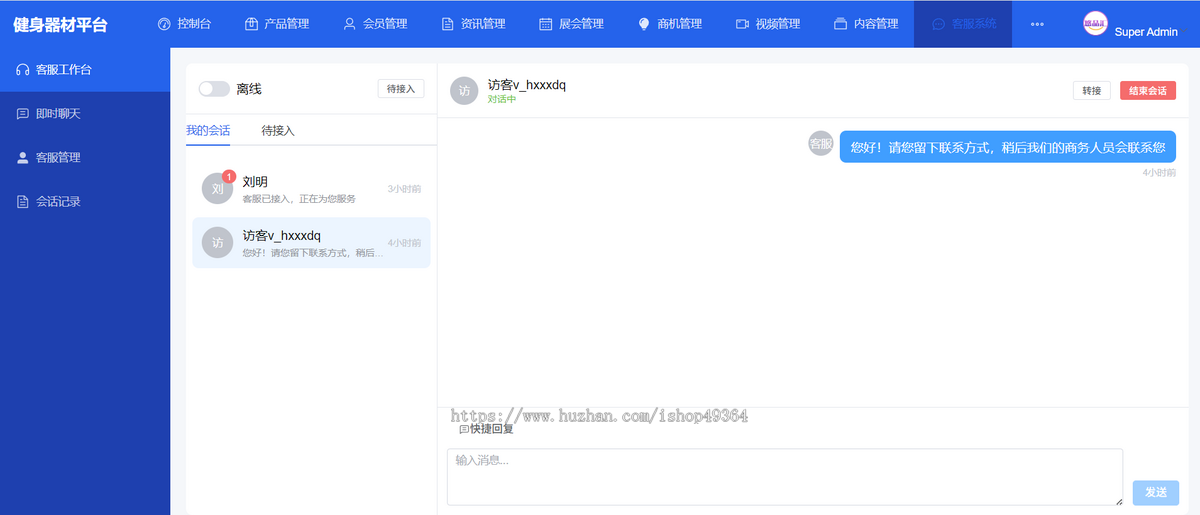The width and height of the screenshot is (1200, 515).
Task: Click the unread badge showing 1
Action: [229, 176]
